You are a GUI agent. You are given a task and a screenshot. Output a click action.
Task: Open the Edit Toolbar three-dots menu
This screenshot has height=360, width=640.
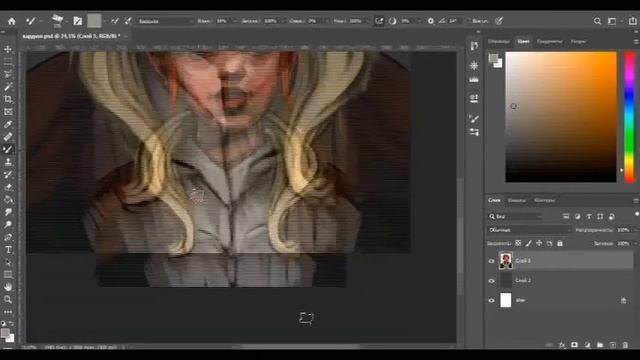8,312
